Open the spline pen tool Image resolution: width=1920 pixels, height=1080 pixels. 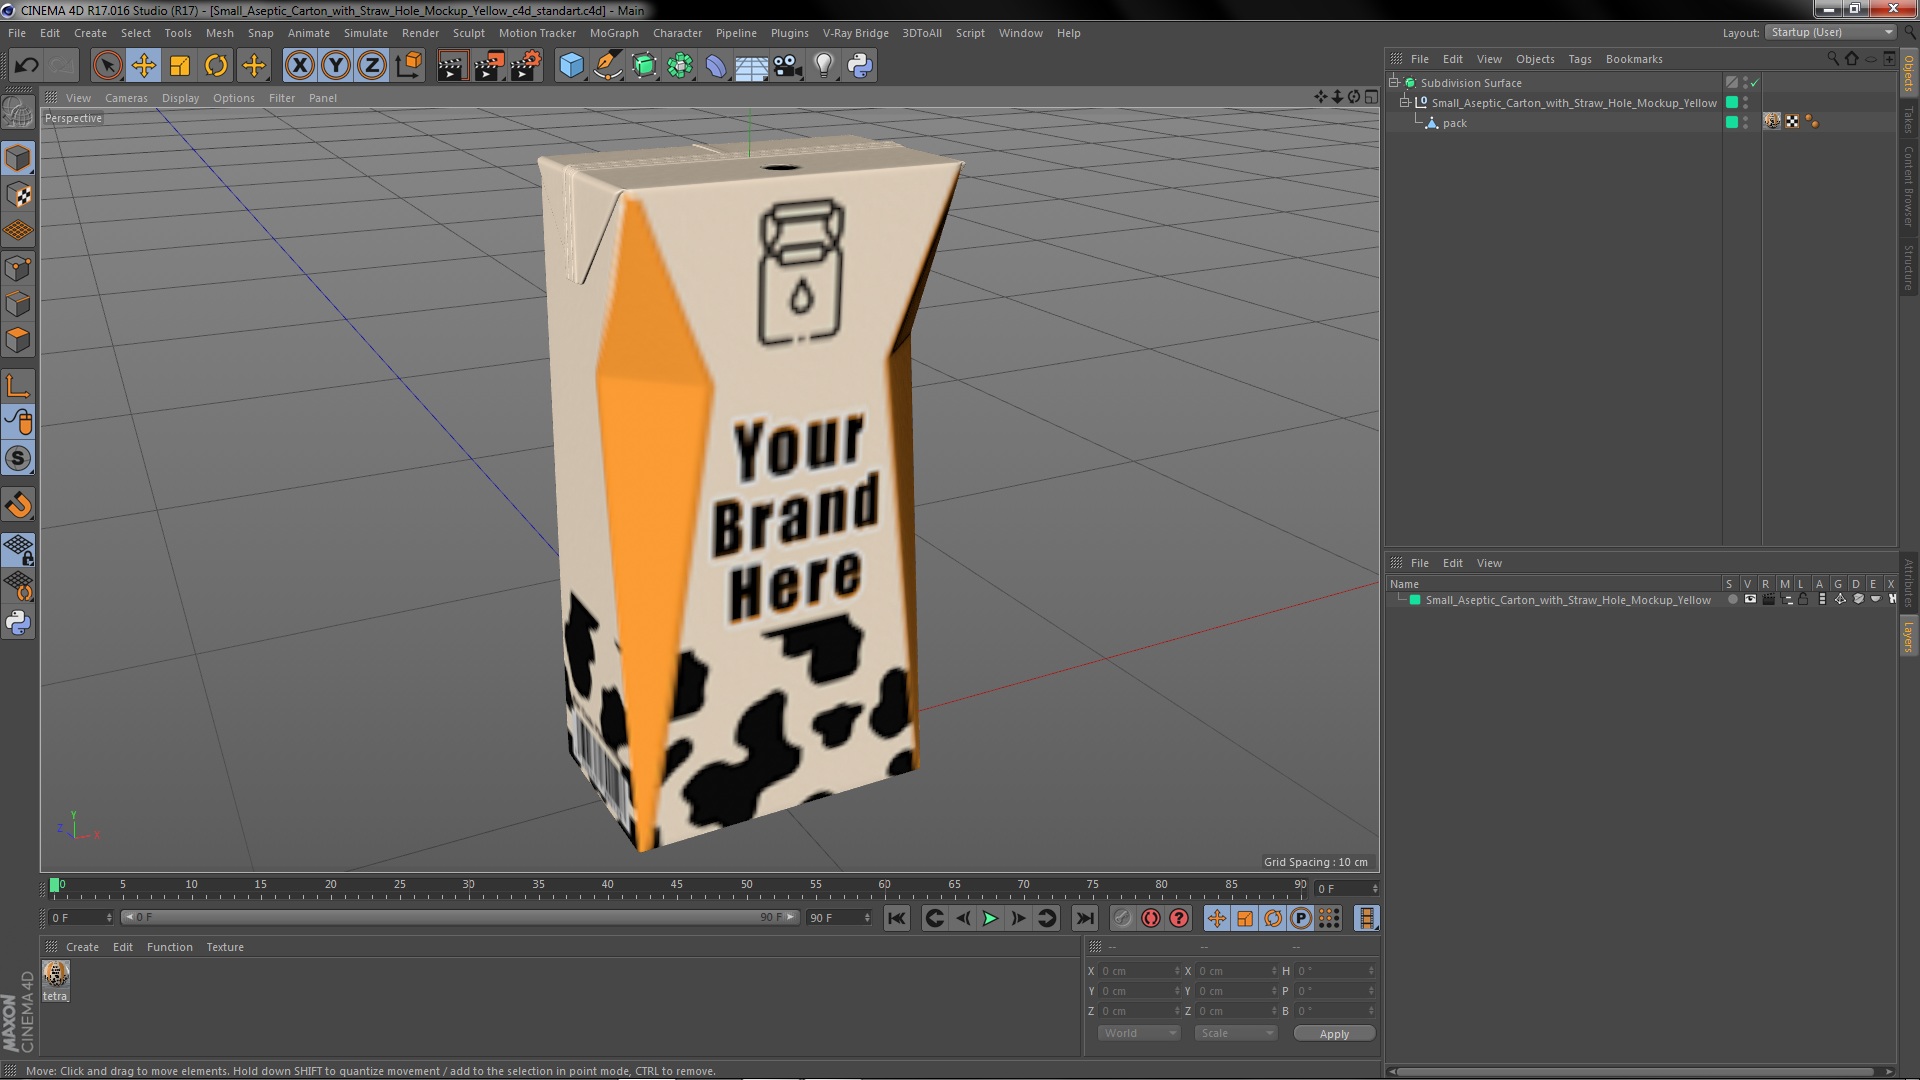tap(607, 66)
